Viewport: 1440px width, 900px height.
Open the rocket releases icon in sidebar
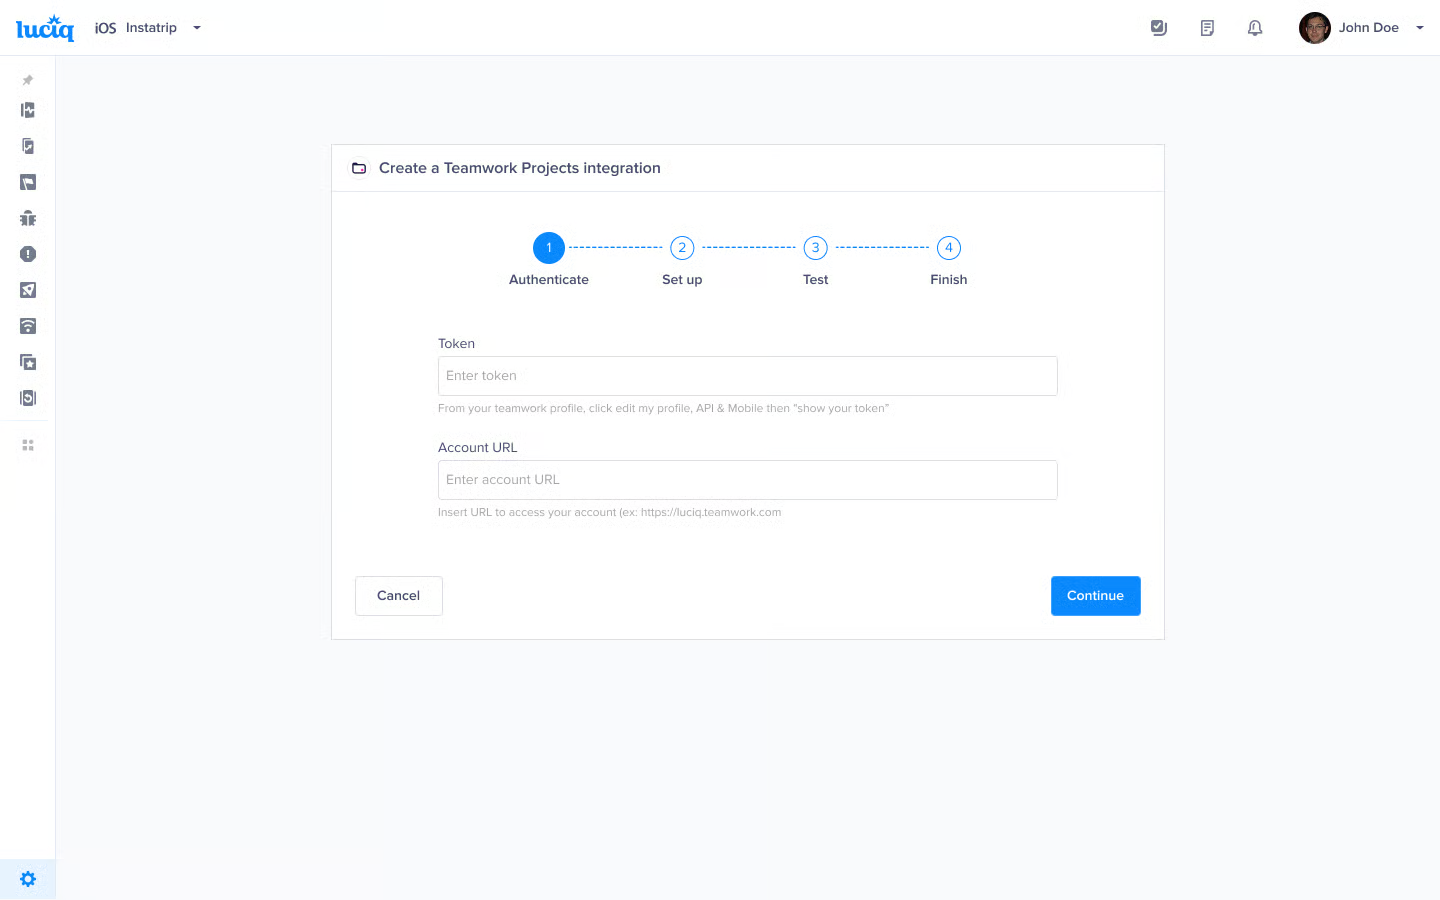[x=28, y=290]
